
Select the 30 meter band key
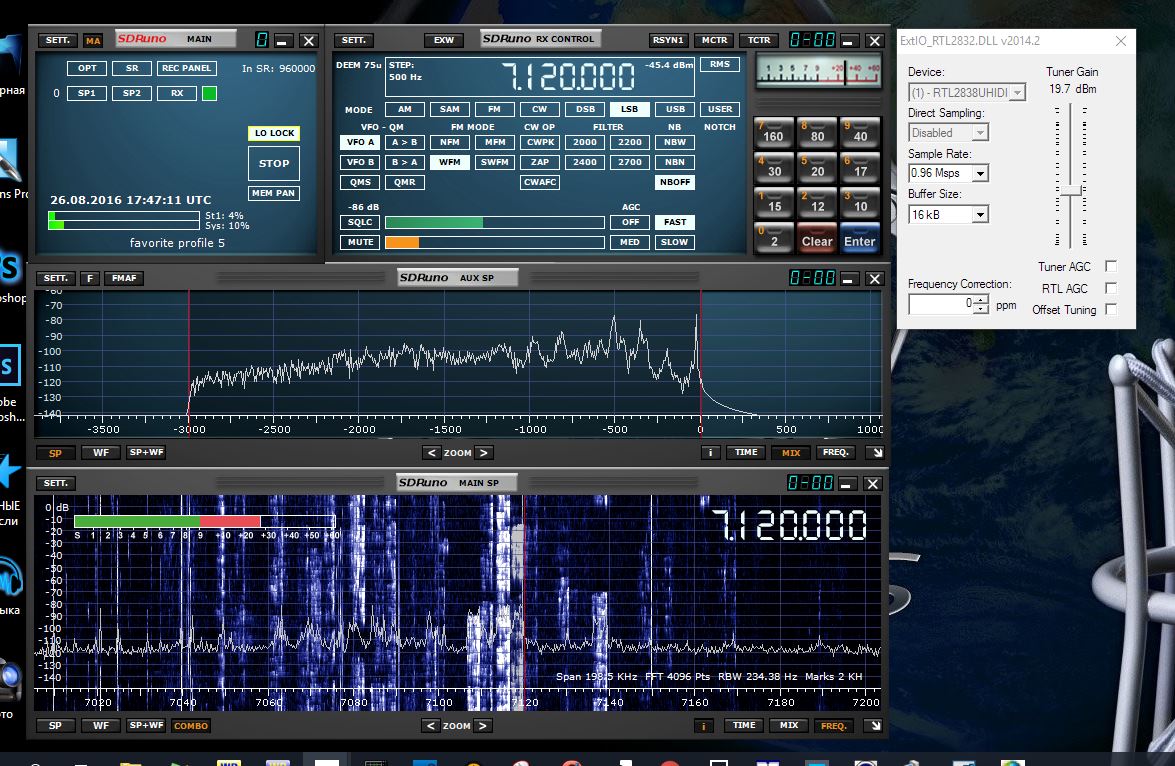point(773,168)
